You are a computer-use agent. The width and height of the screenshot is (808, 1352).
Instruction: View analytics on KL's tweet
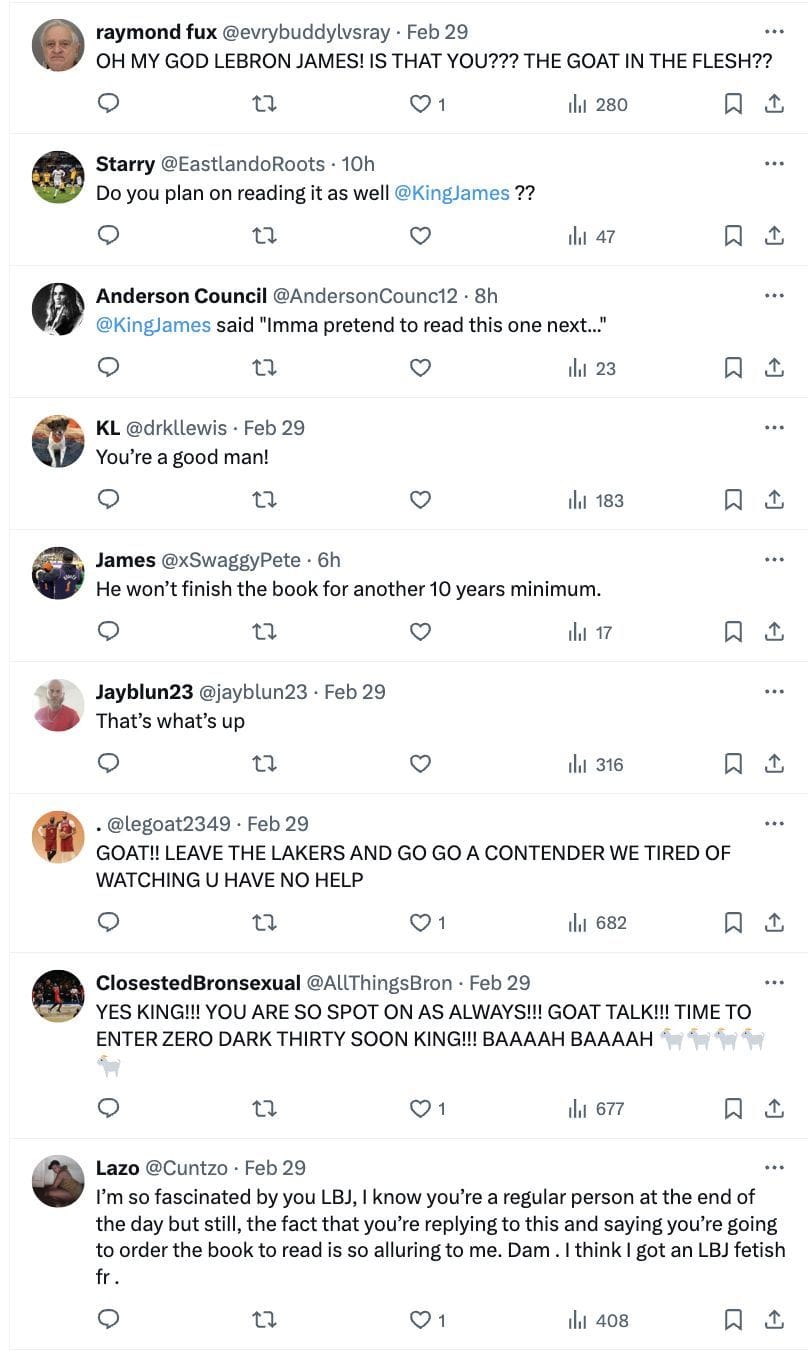[x=596, y=500]
